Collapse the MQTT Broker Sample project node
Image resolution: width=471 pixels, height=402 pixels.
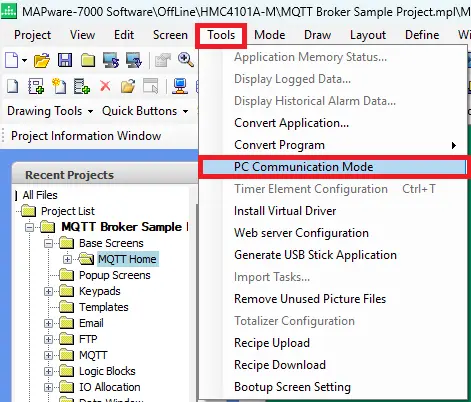[30, 227]
